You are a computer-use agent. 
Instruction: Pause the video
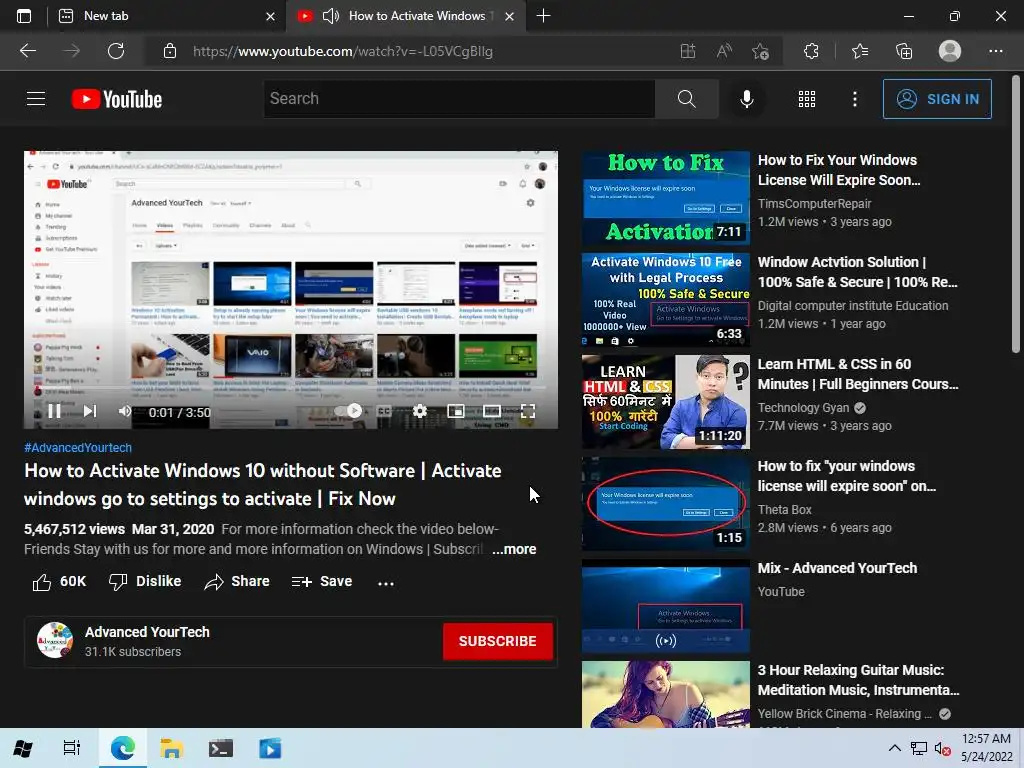pyautogui.click(x=54, y=411)
